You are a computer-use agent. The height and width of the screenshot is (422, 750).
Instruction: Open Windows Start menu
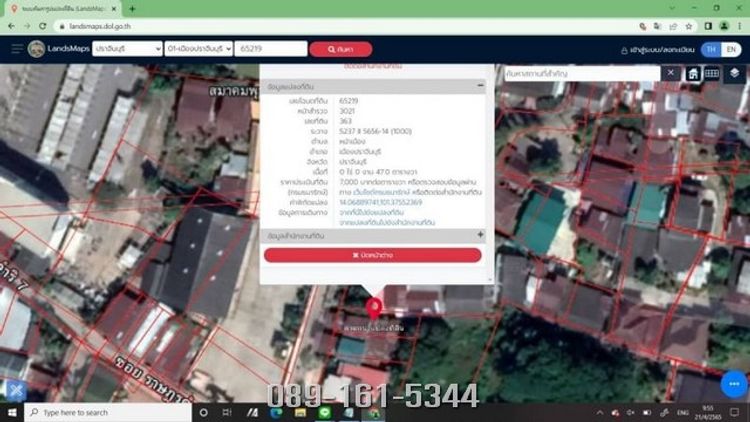click(12, 412)
